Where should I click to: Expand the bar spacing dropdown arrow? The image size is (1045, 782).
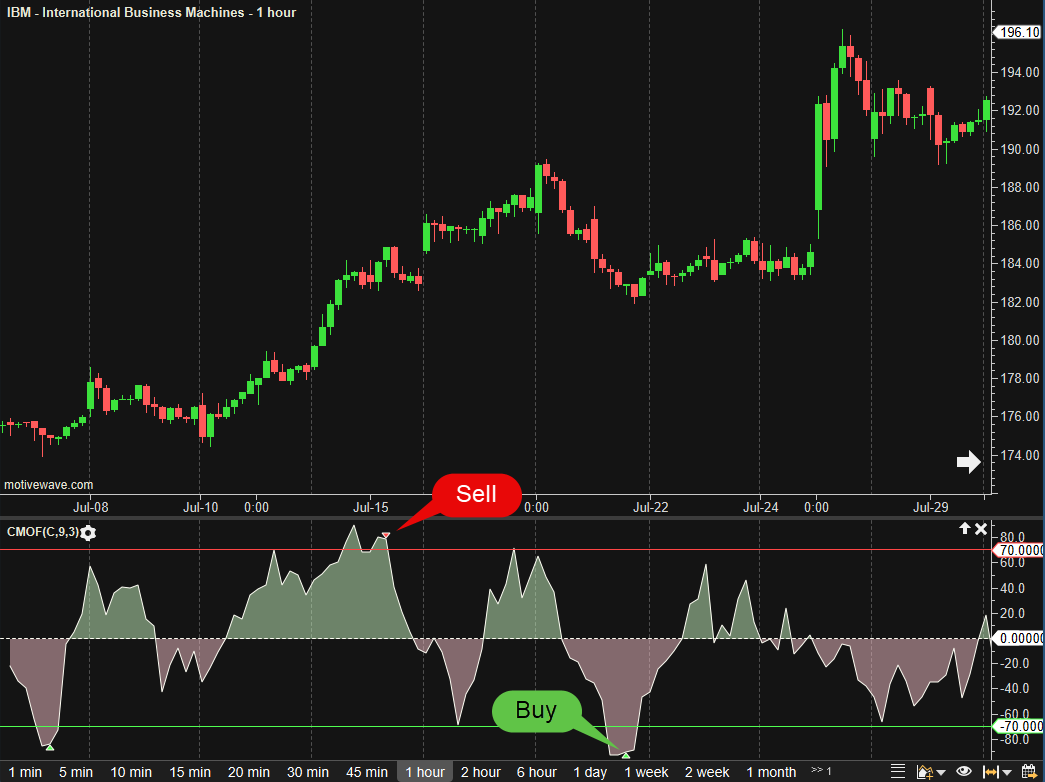pos(1006,772)
